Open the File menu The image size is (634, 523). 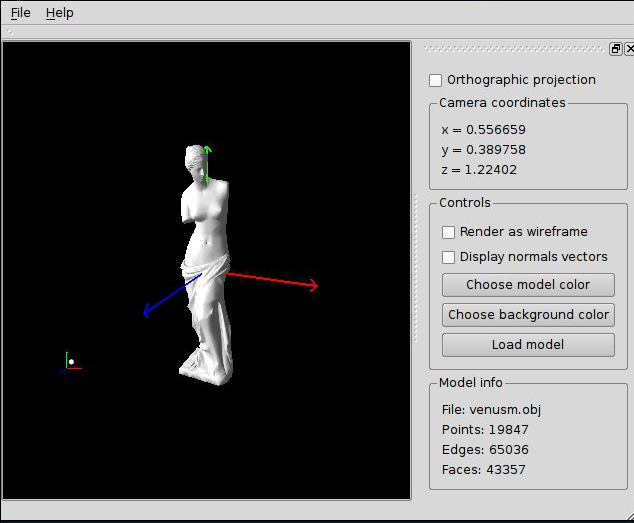(20, 13)
